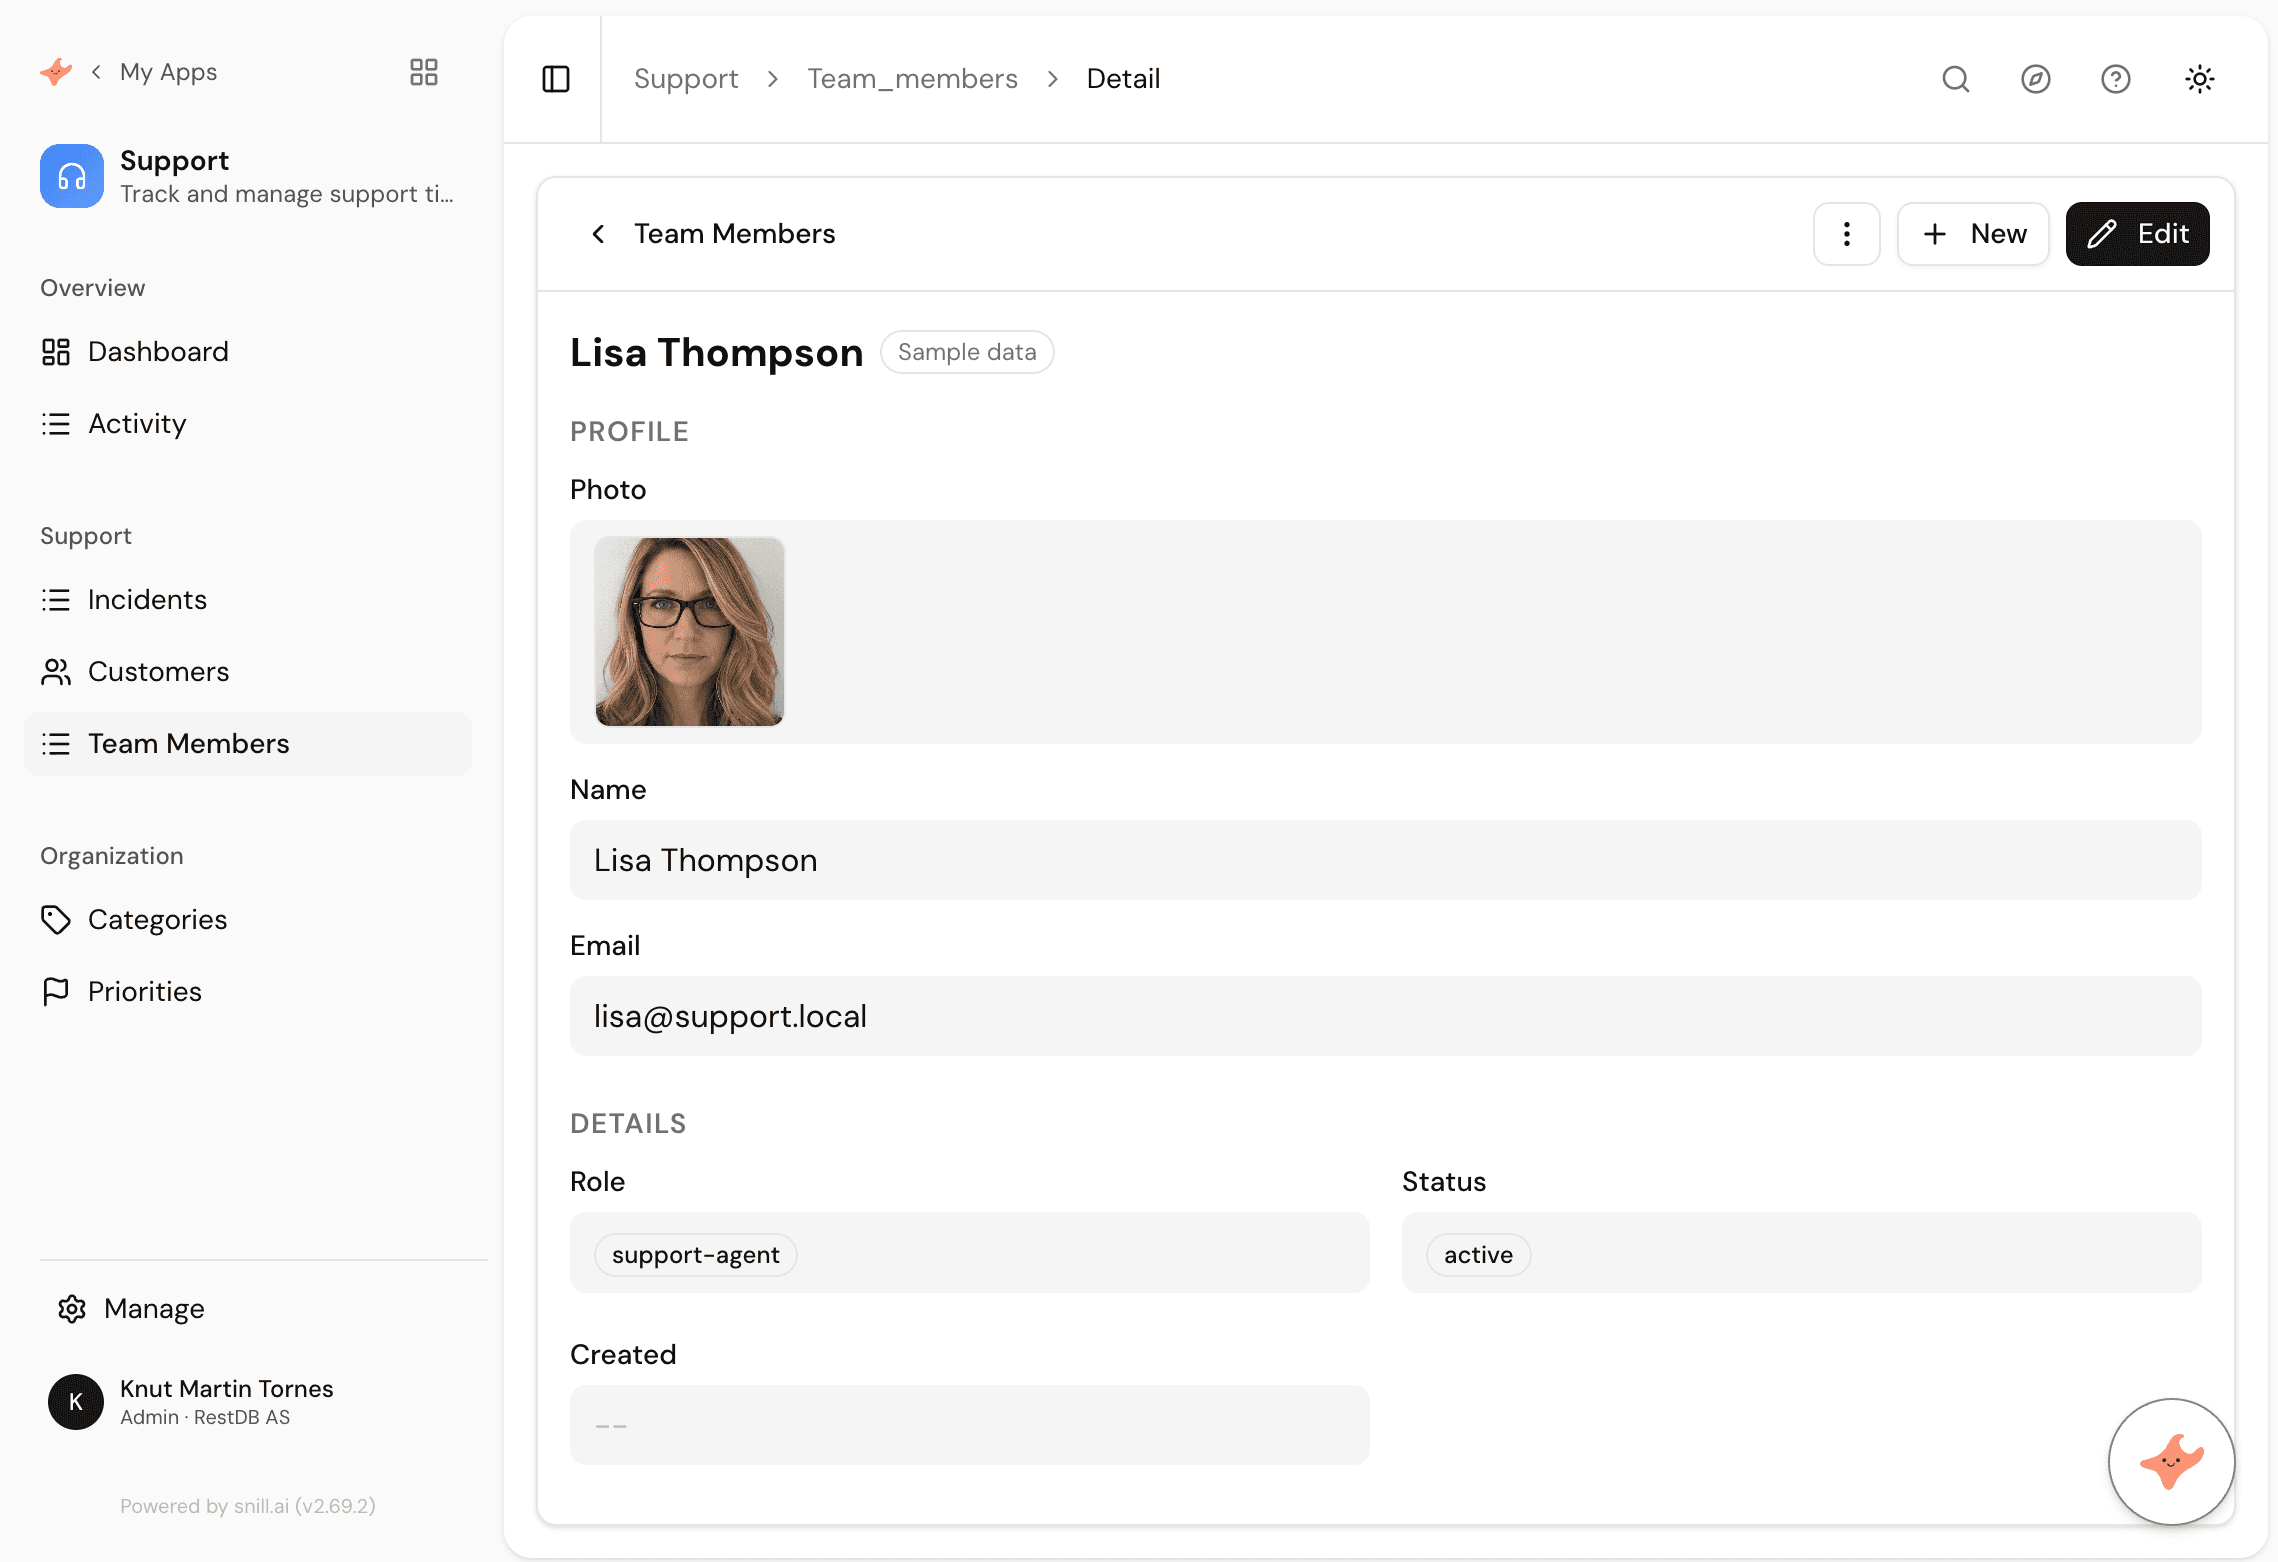The image size is (2278, 1562).
Task: Open the three-dot more options menu
Action: coord(1847,234)
